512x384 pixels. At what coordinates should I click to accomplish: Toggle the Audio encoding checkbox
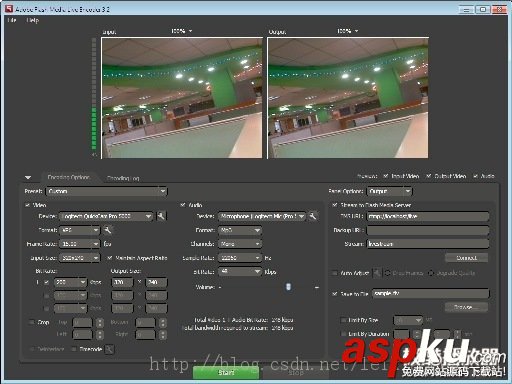[183, 205]
